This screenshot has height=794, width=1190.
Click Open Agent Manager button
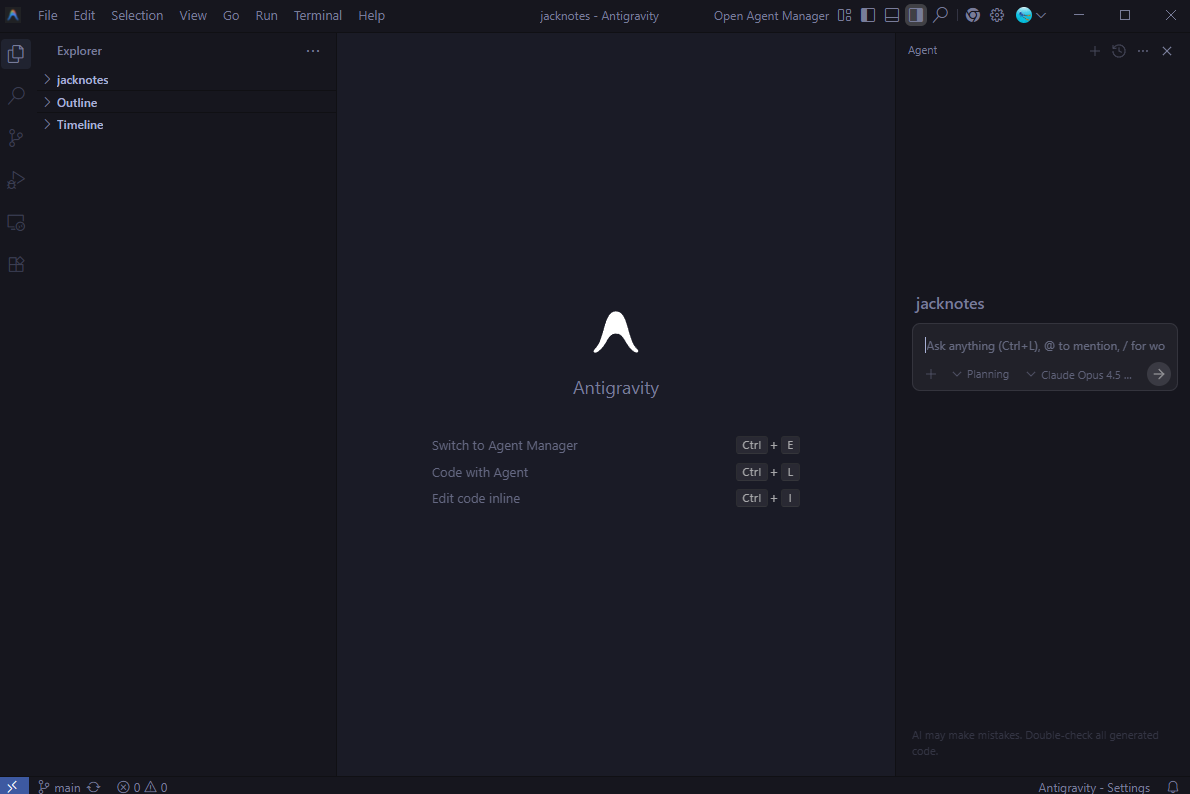771,15
